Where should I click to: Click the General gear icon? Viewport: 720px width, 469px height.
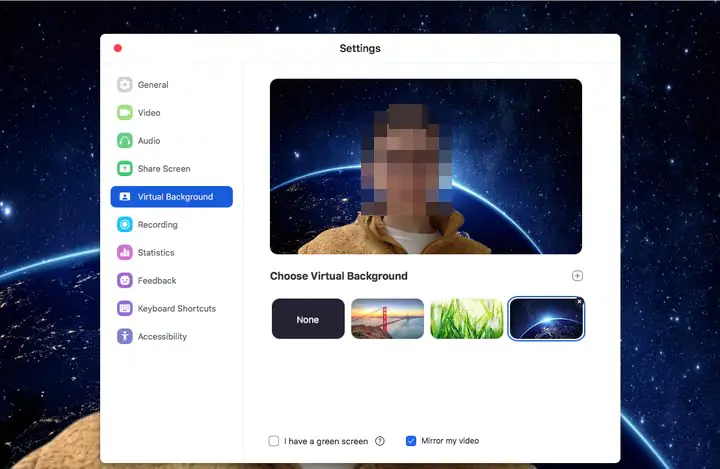pos(124,85)
